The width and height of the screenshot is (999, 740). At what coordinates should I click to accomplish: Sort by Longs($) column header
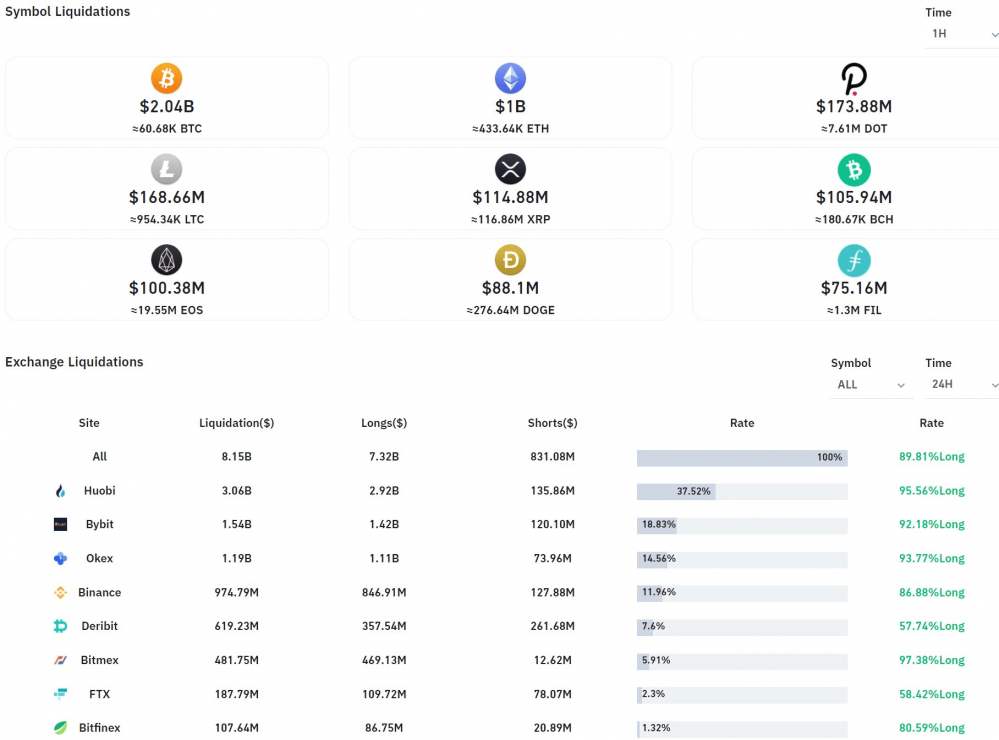pyautogui.click(x=384, y=423)
